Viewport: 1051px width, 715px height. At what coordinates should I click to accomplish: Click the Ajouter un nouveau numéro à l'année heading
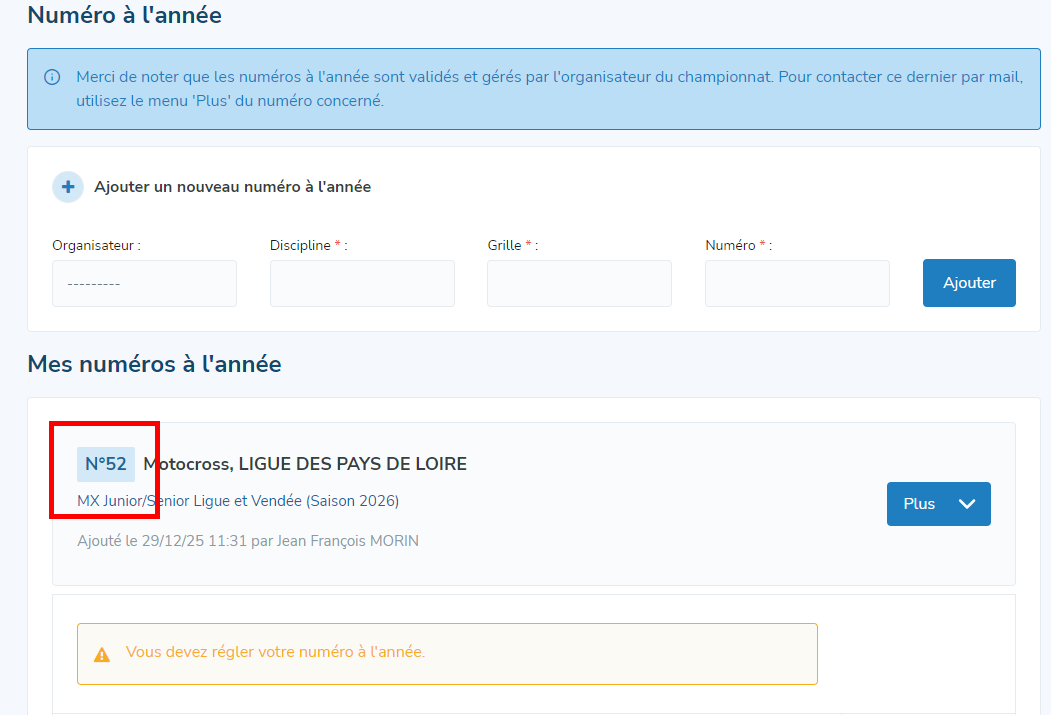(232, 187)
